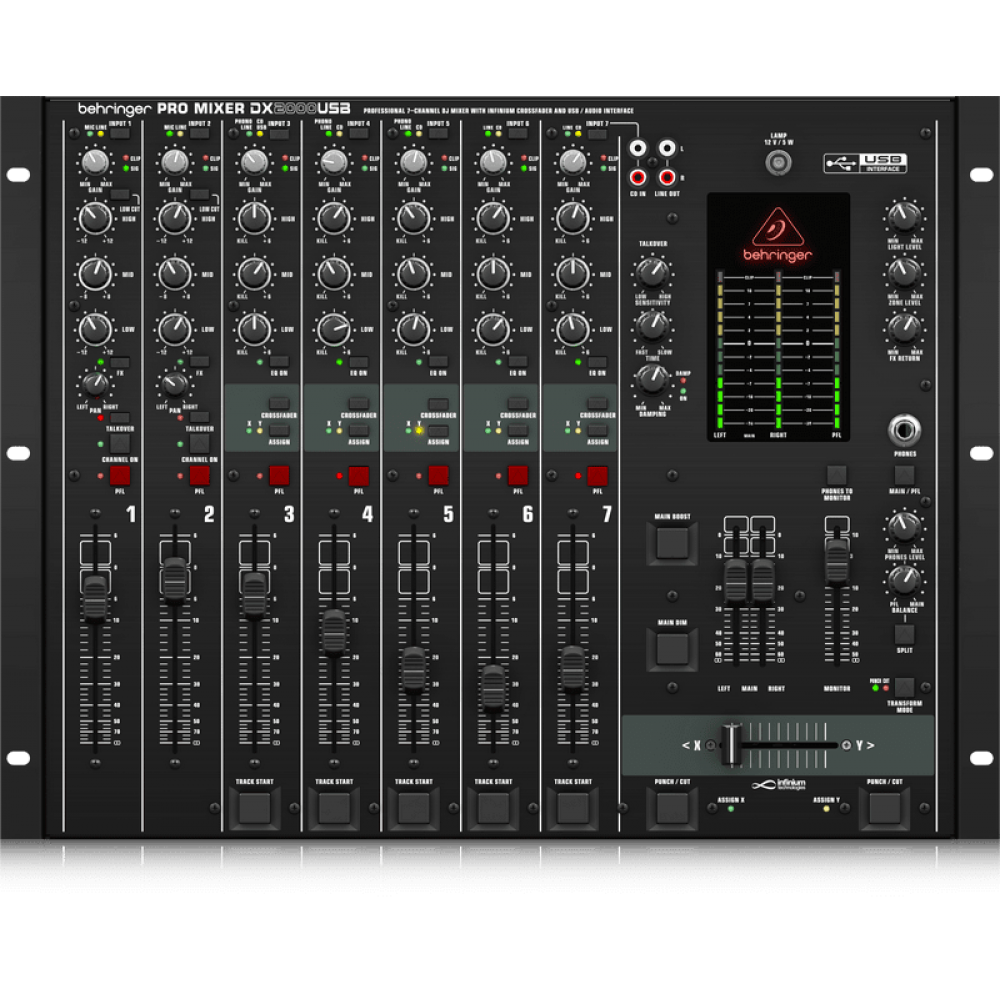Click the channel 1 Low Cut switch
This screenshot has height=1000, width=1000.
(120, 195)
